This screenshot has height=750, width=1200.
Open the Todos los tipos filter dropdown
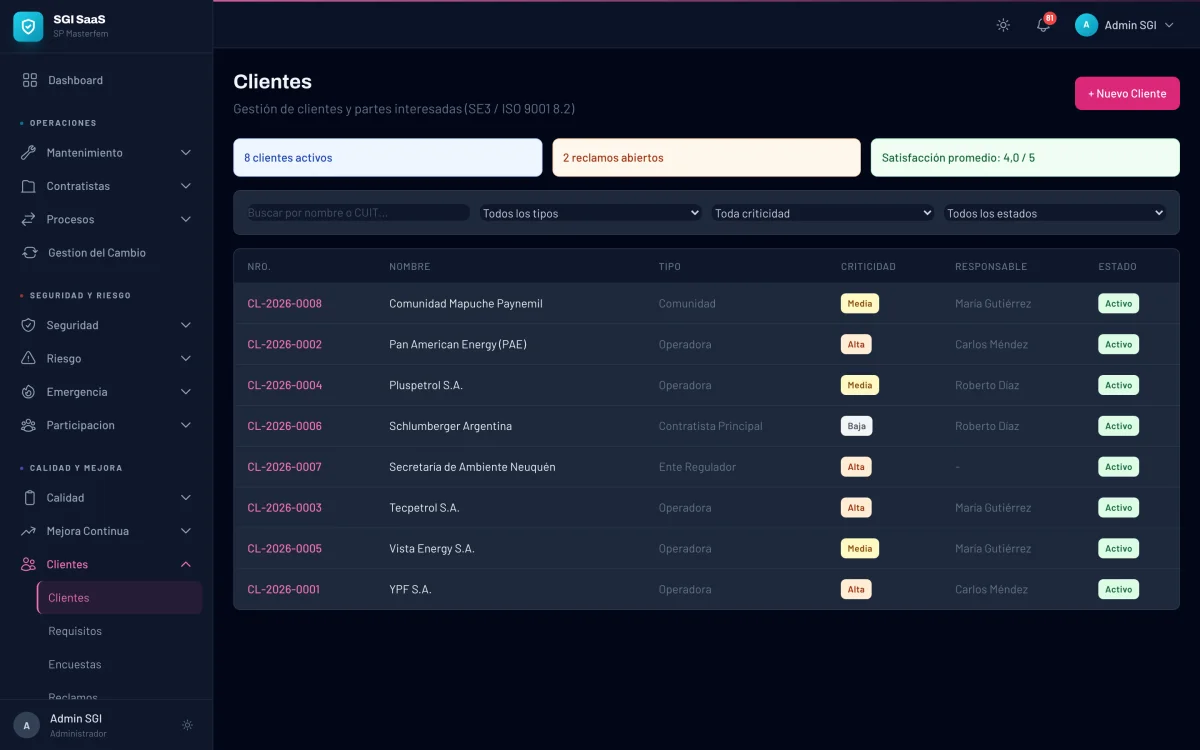click(590, 213)
